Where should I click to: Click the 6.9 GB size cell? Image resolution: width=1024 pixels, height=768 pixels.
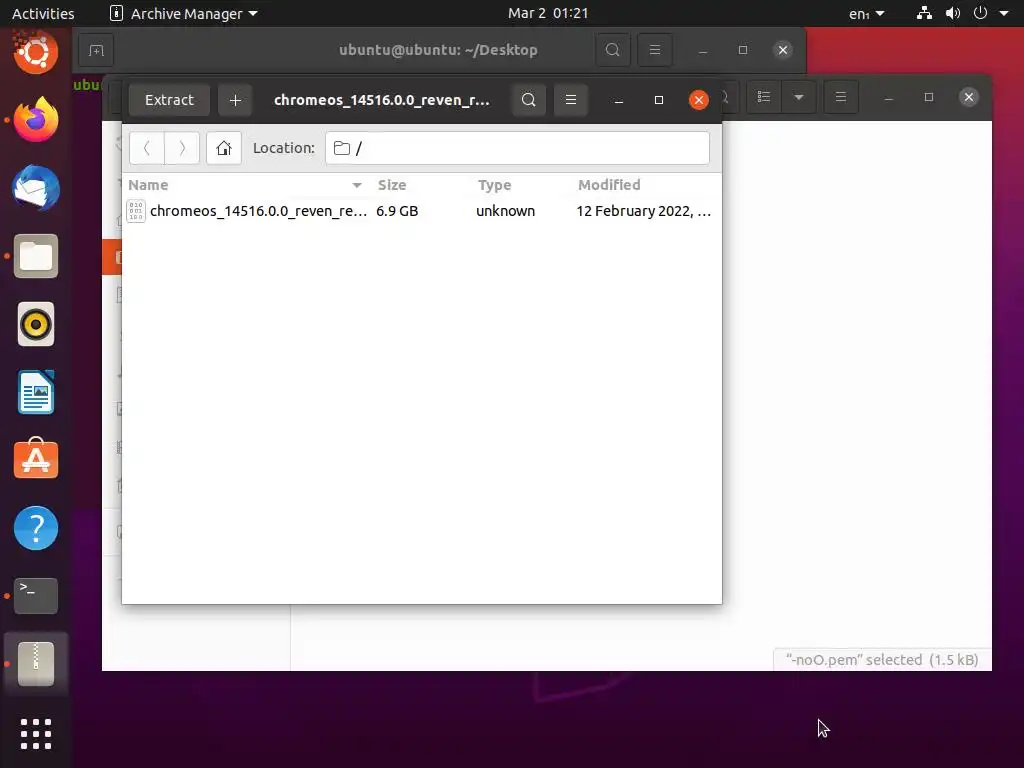click(397, 211)
